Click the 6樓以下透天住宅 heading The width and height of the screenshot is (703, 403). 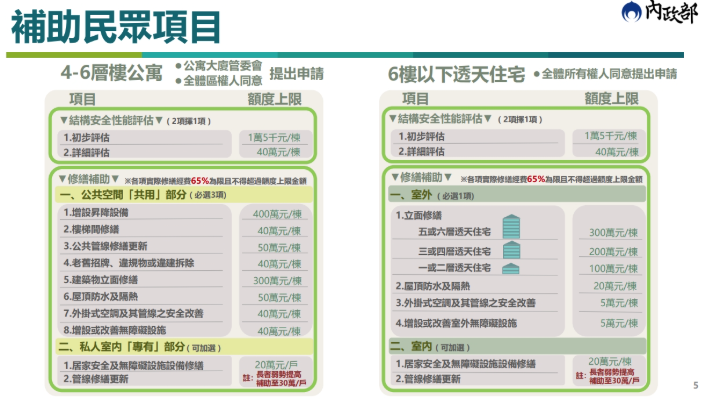(x=456, y=74)
